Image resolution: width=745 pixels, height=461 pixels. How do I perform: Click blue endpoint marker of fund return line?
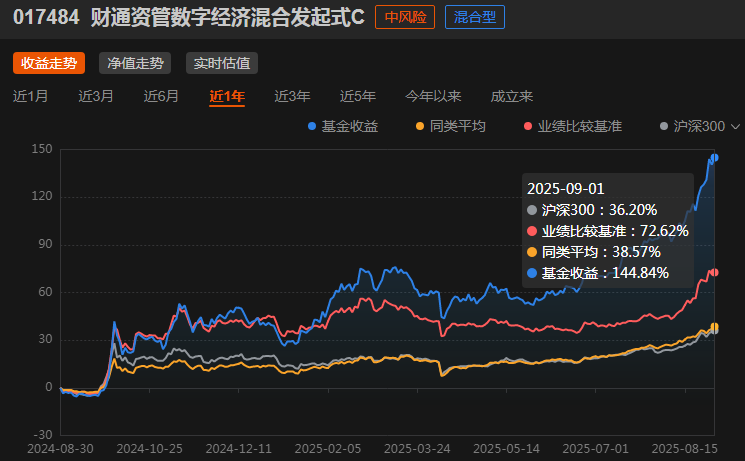pyautogui.click(x=714, y=158)
